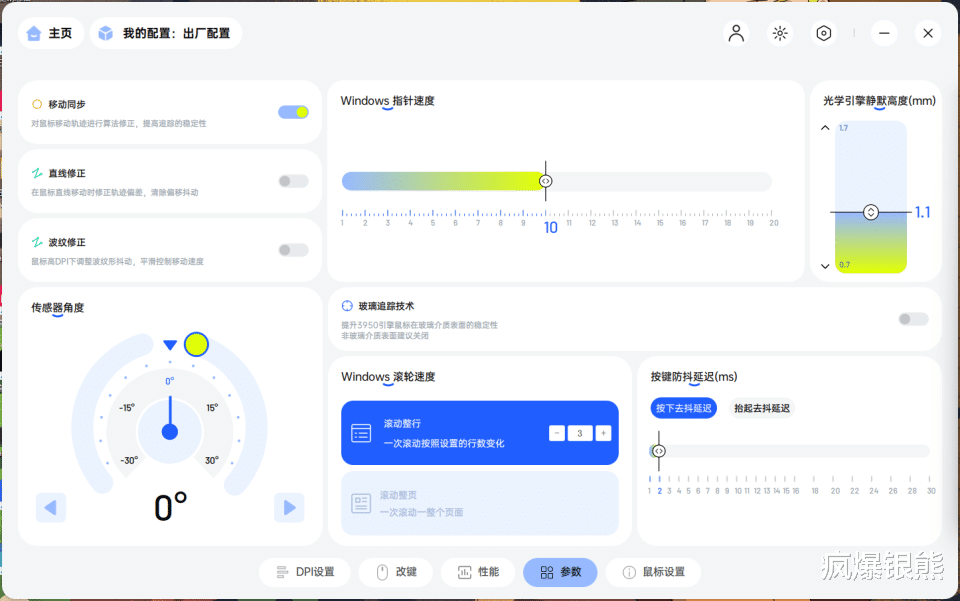The width and height of the screenshot is (960, 601).
Task: Select 抬起去抖延迟 tab
Action: [762, 408]
